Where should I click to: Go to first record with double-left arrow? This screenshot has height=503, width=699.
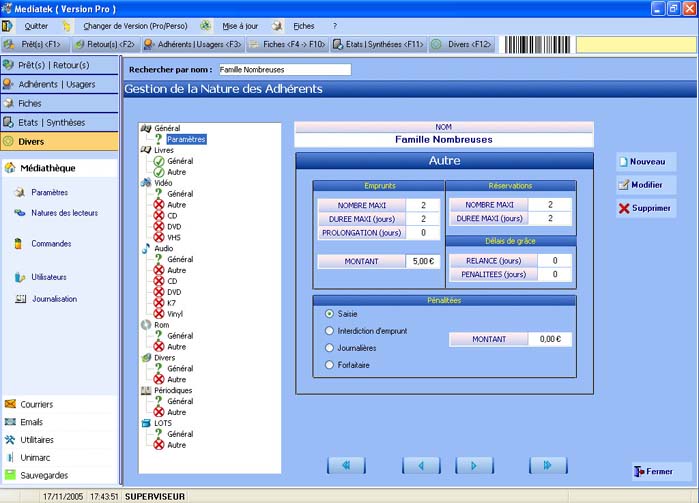pyautogui.click(x=346, y=466)
